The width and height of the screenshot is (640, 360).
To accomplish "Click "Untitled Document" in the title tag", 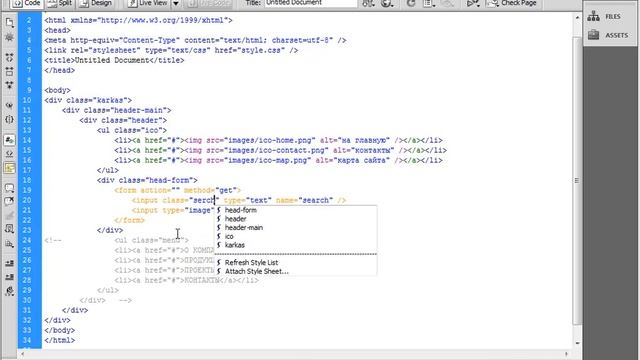I will [112, 60].
